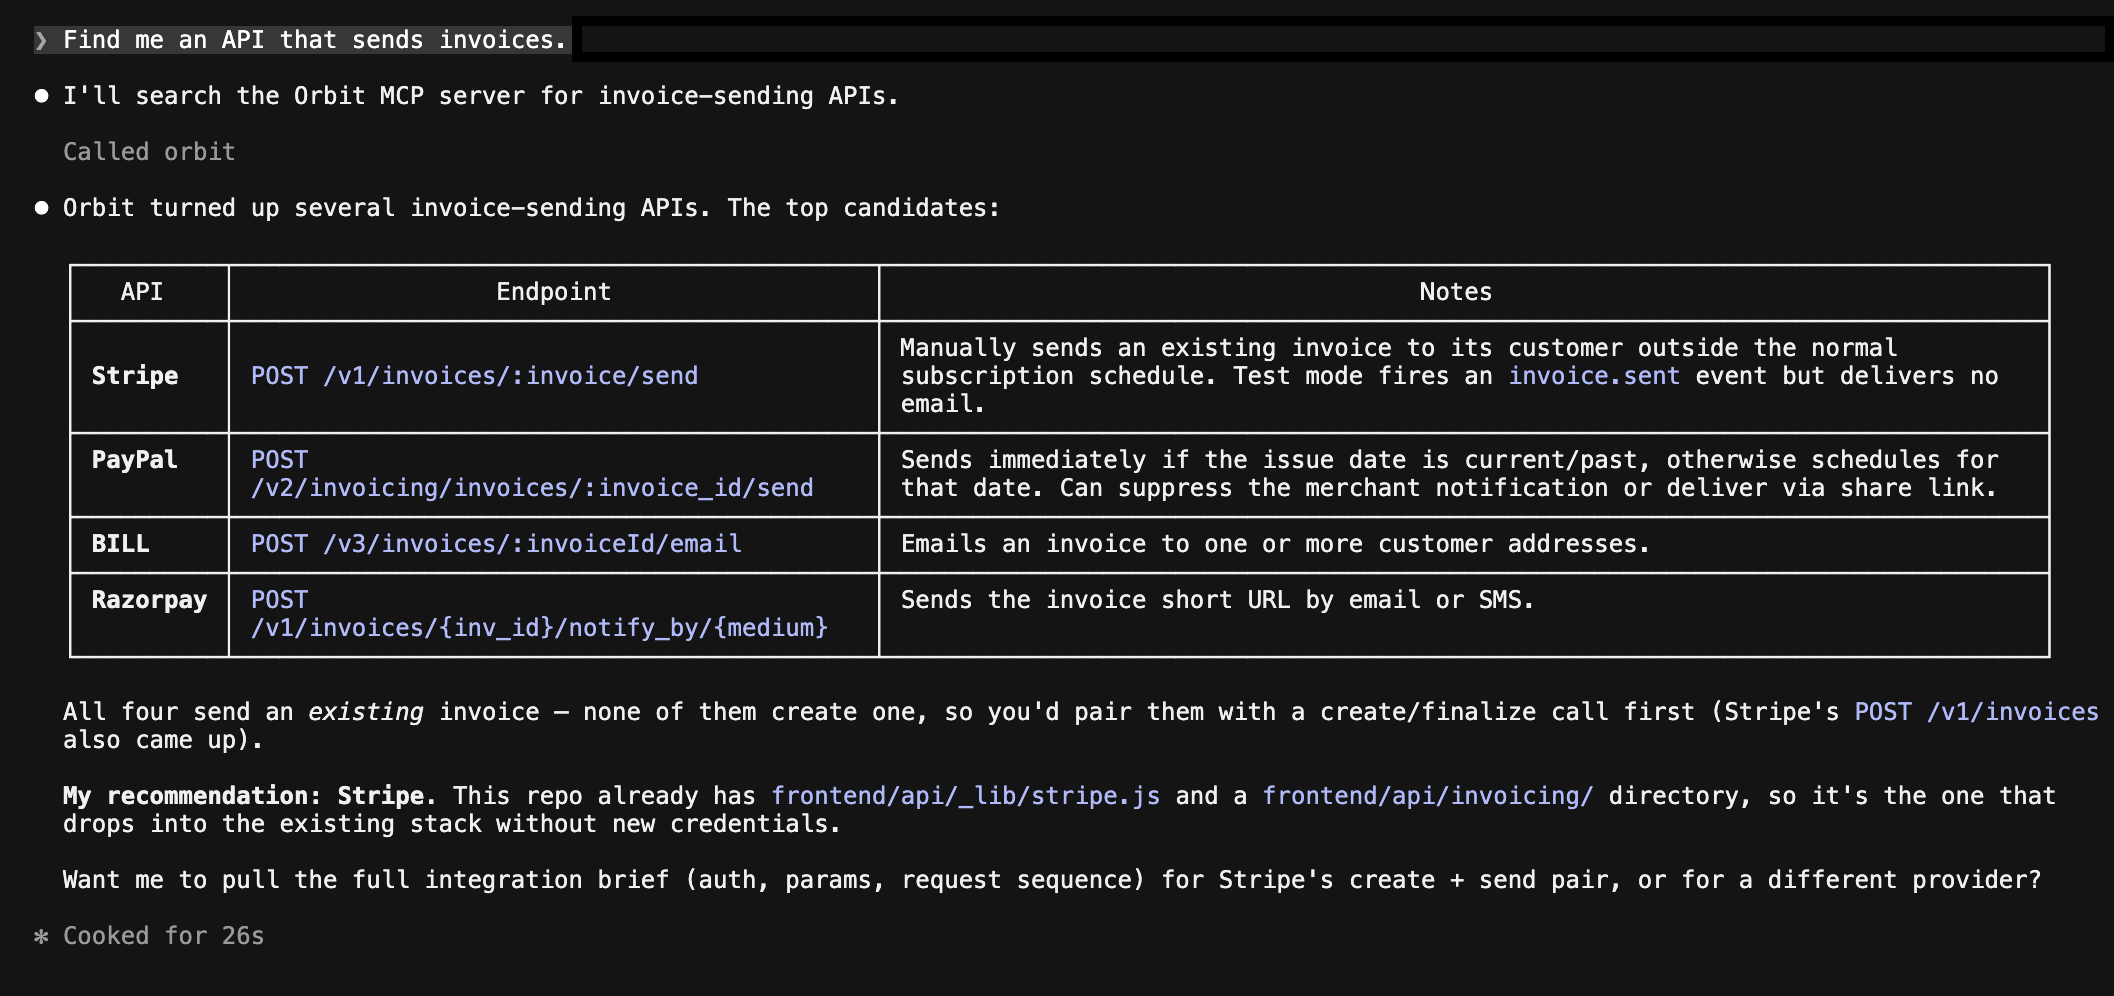The image size is (2114, 996).
Task: Click the asterisk icon beside 'Cooked for 26s'
Action: (41, 937)
